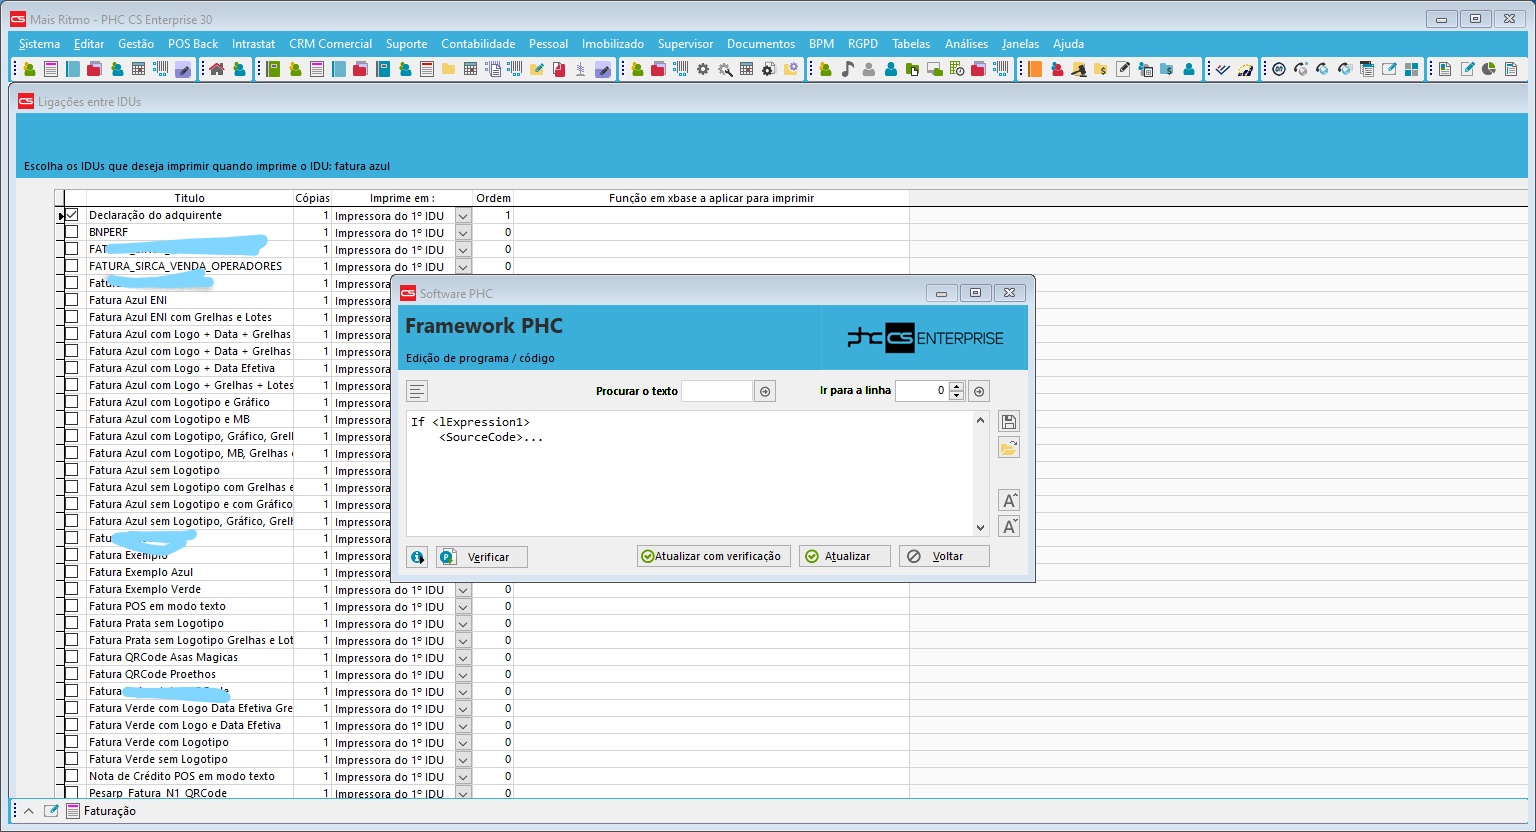The width and height of the screenshot is (1536, 832).
Task: Uncheck the Declaração do adquirente row
Action: 70,214
